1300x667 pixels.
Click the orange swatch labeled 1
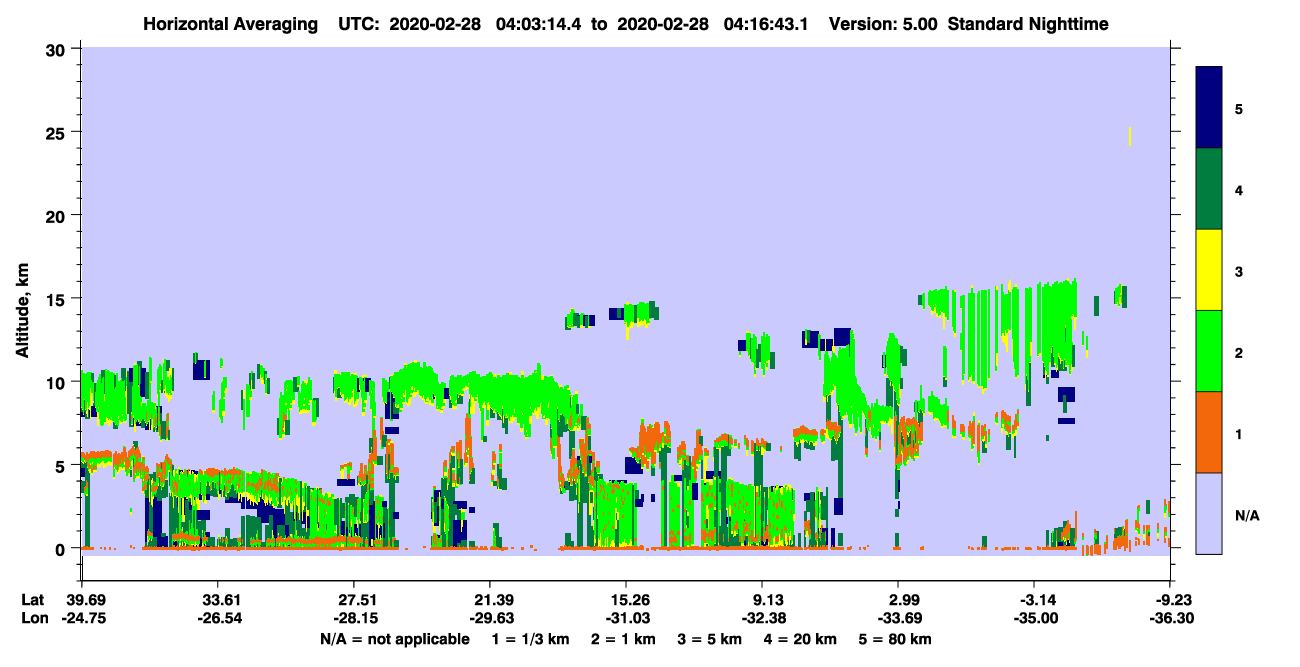coord(1209,432)
